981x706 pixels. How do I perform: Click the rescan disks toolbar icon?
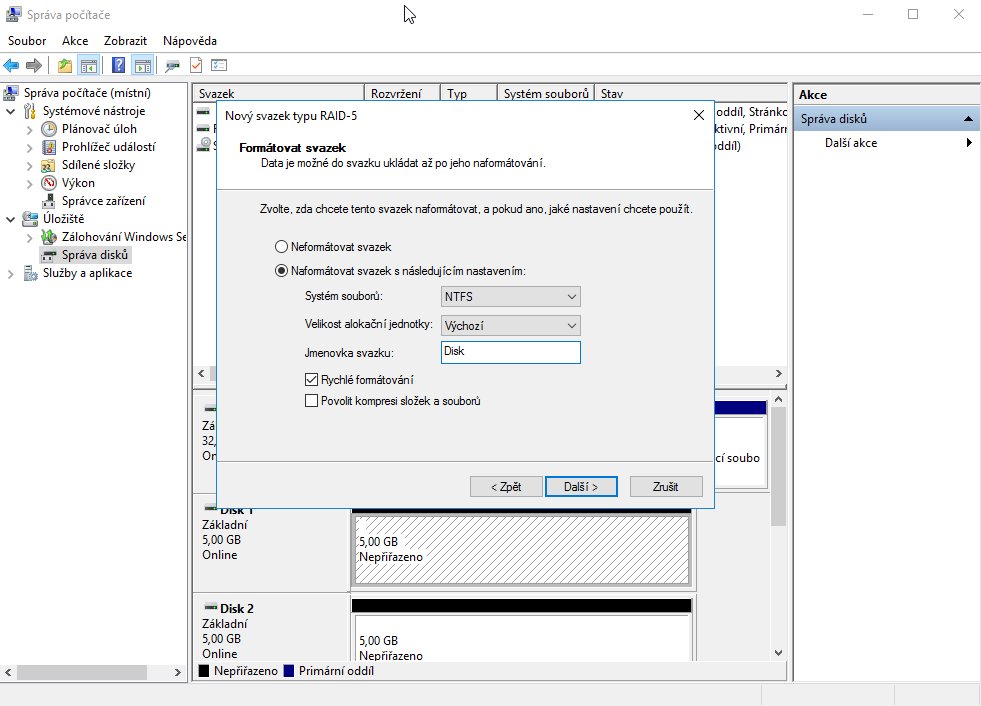pyautogui.click(x=172, y=65)
